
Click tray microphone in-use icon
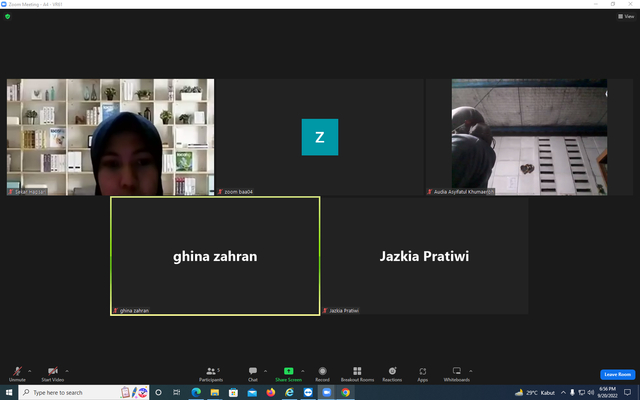pos(572,393)
